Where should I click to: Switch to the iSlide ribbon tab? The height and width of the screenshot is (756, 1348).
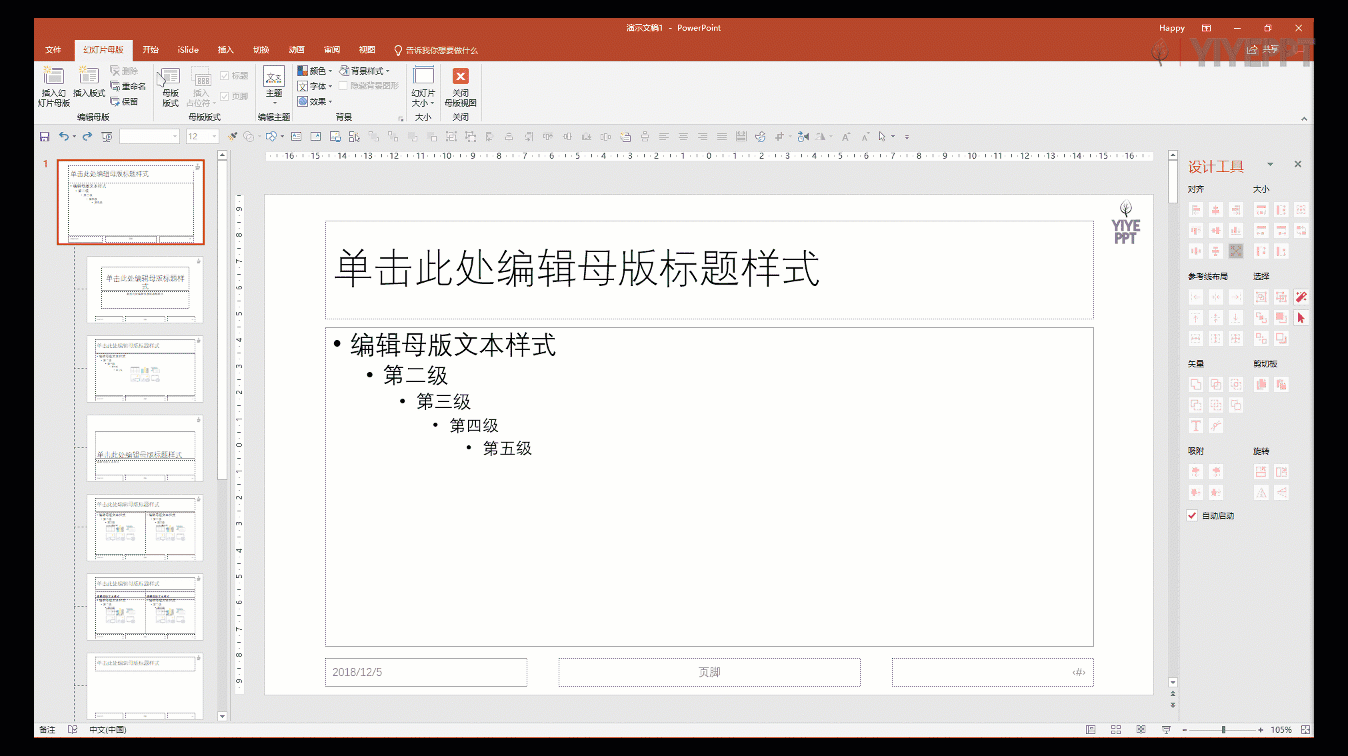tap(188, 50)
